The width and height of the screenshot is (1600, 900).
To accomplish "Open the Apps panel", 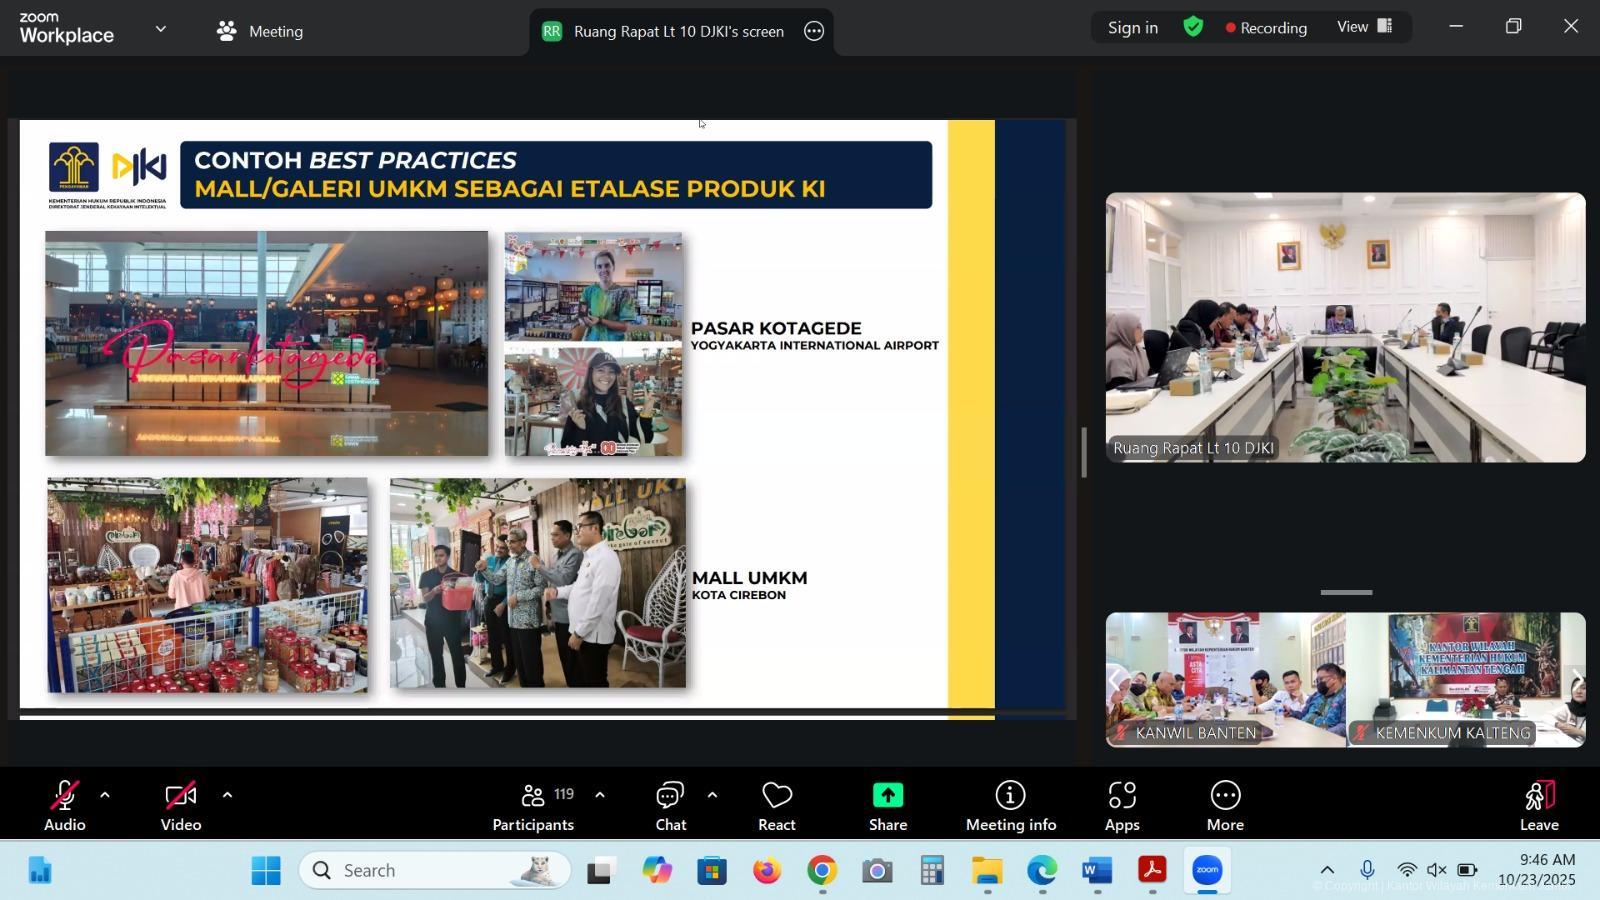I will (x=1121, y=806).
